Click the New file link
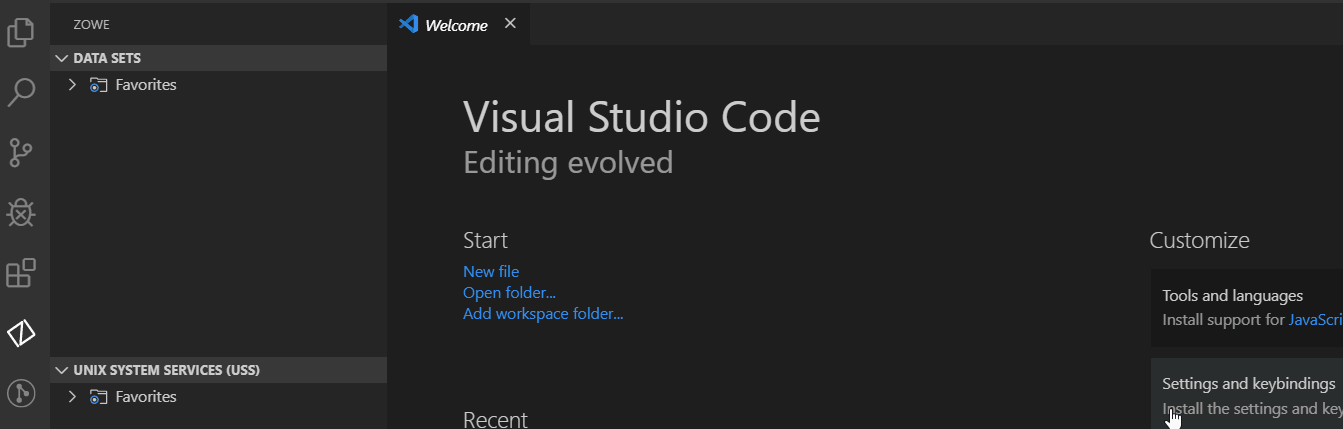Viewport: 1343px width, 429px height. coord(491,271)
